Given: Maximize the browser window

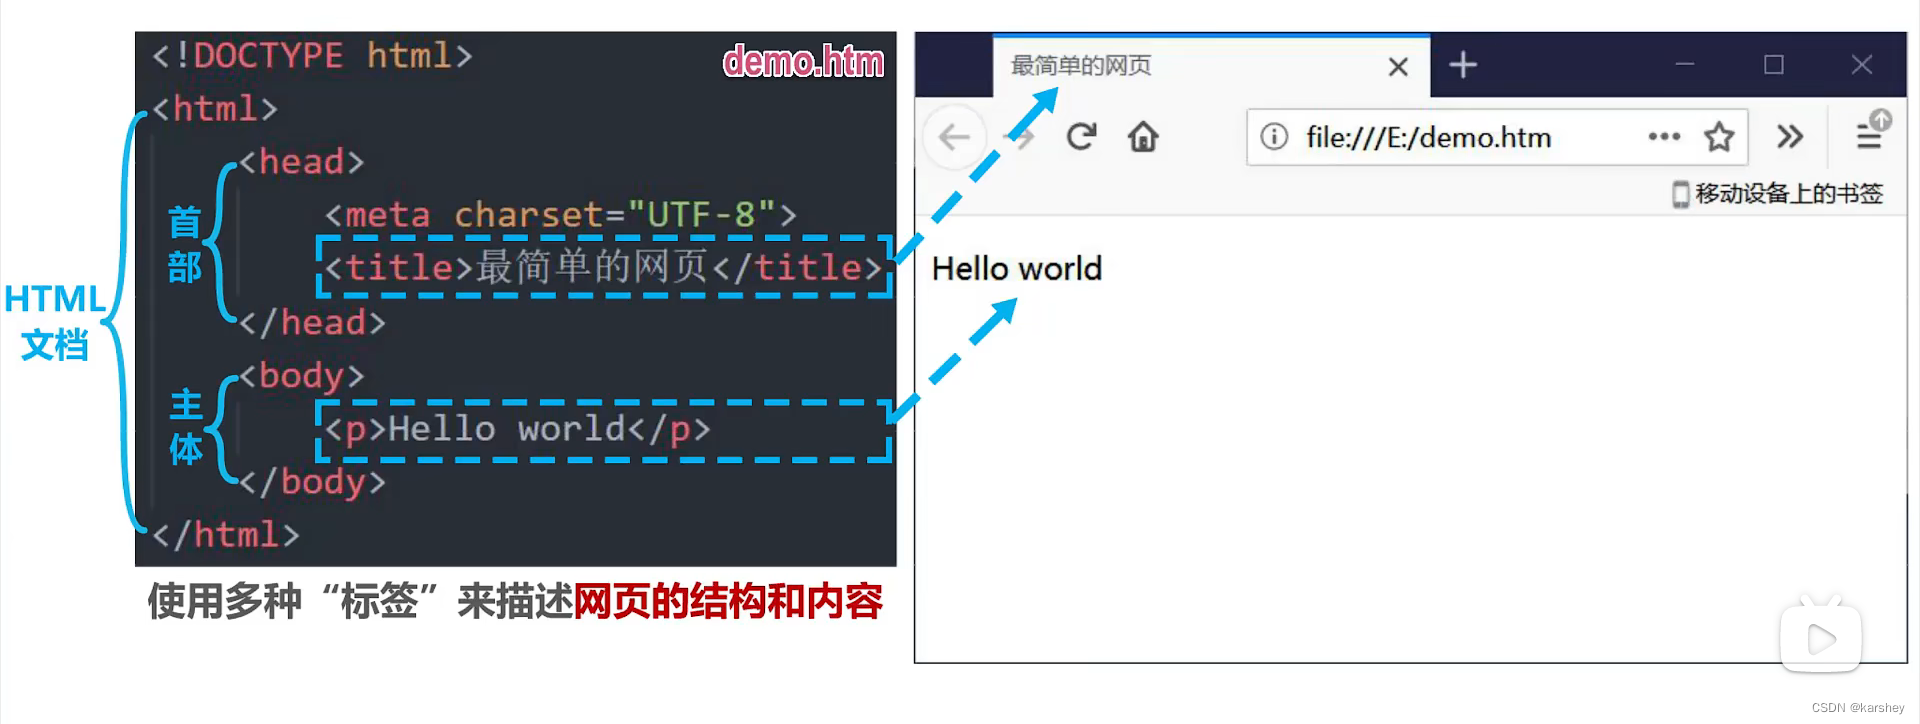Looking at the screenshot, I should point(1774,65).
